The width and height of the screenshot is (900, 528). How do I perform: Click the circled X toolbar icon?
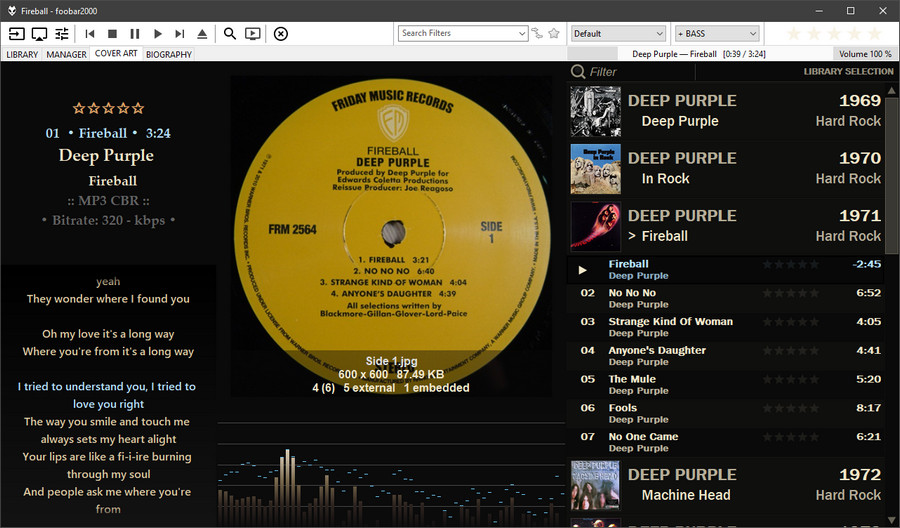pos(281,34)
